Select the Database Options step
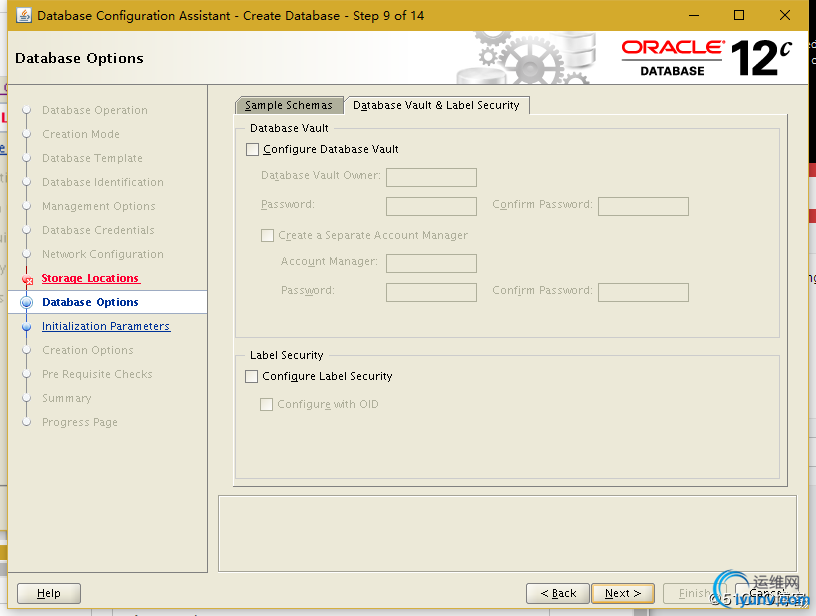Image resolution: width=816 pixels, height=616 pixels. click(90, 302)
